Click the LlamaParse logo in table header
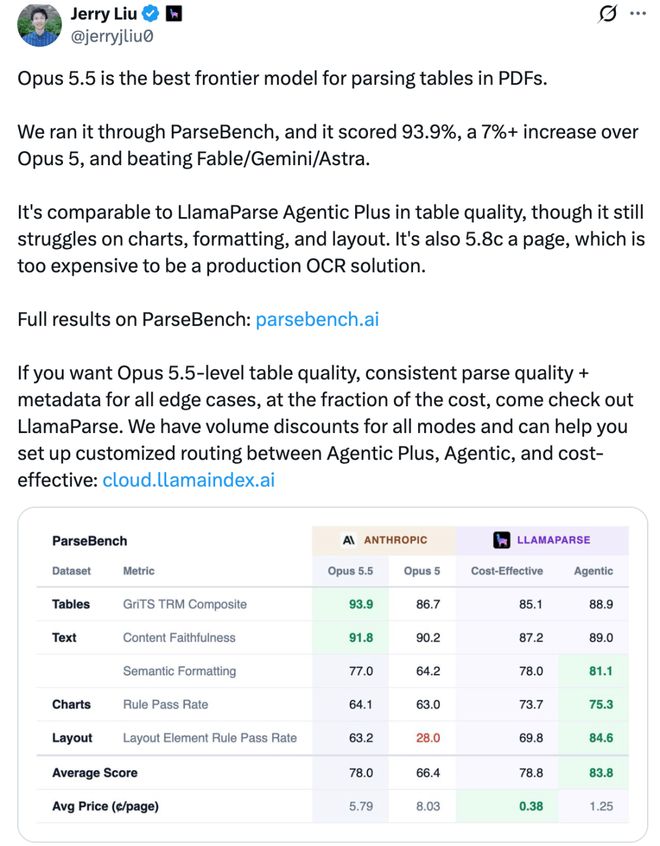Viewport: 660px width, 846px height. (x=501, y=540)
